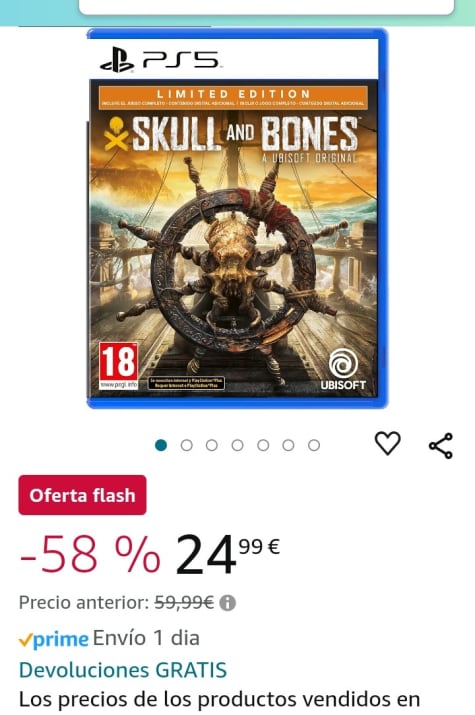Tap the Envío 1 día delivery text

[146, 638]
